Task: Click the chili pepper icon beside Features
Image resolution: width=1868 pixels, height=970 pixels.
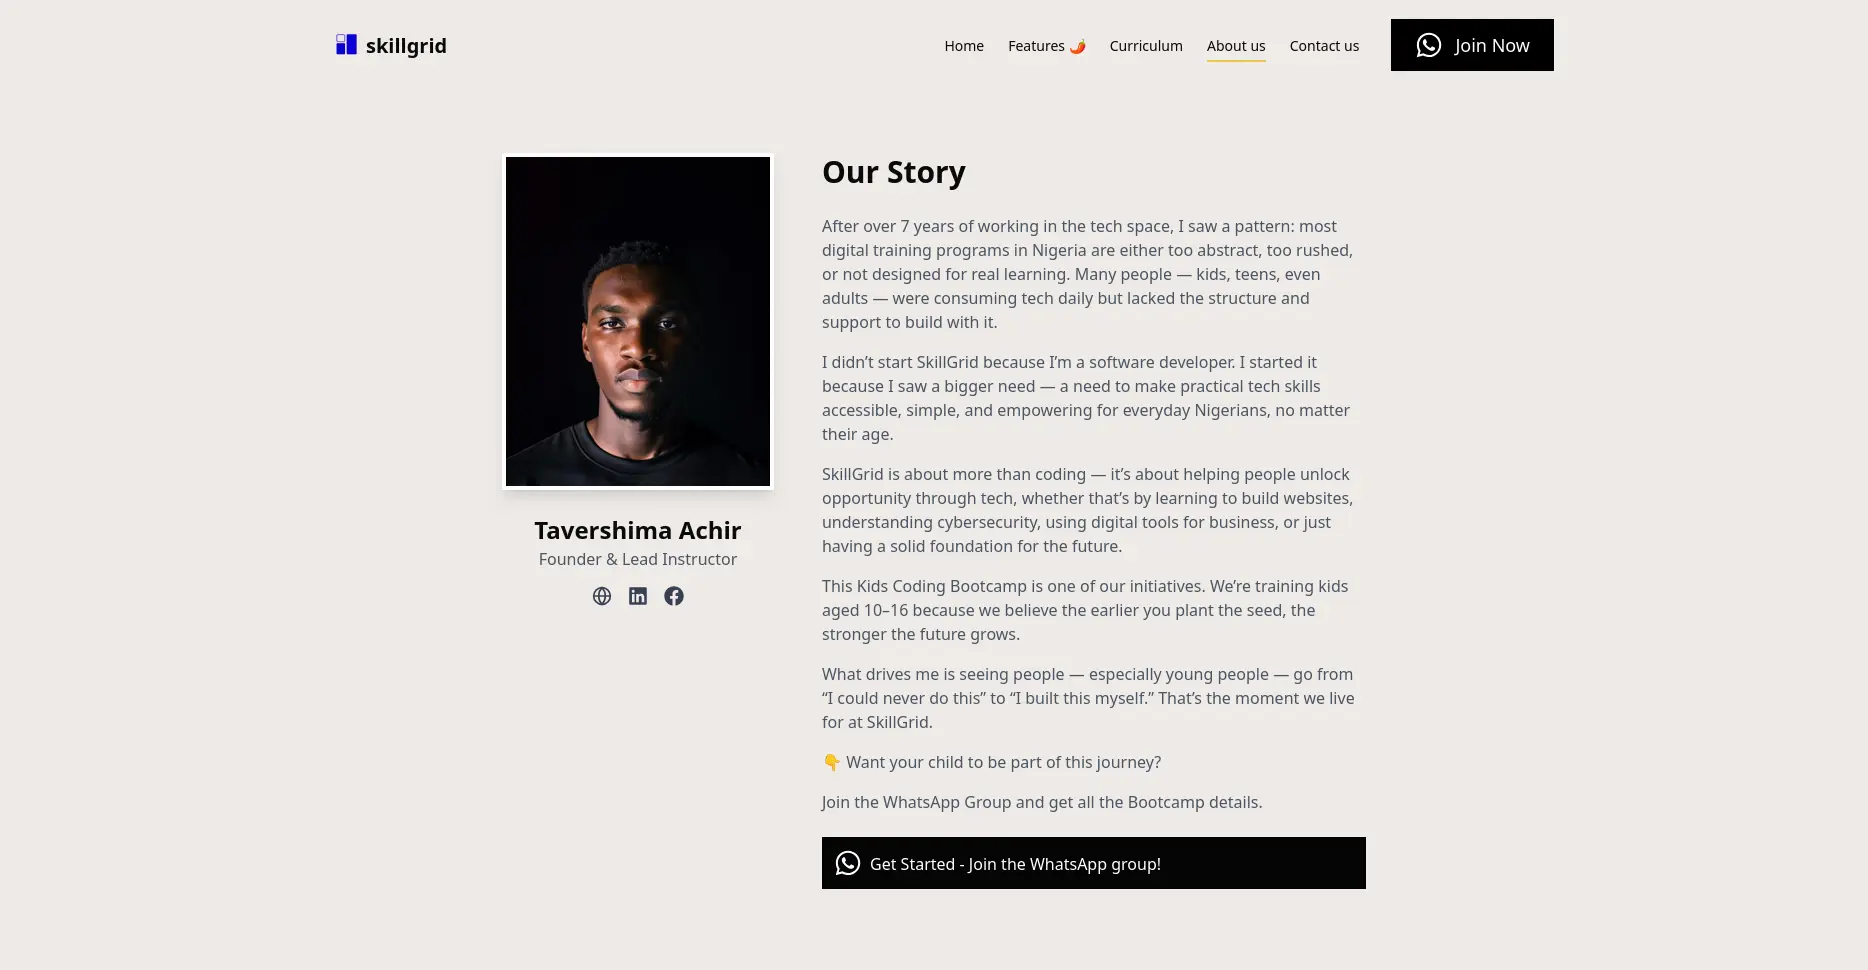Action: pos(1077,46)
